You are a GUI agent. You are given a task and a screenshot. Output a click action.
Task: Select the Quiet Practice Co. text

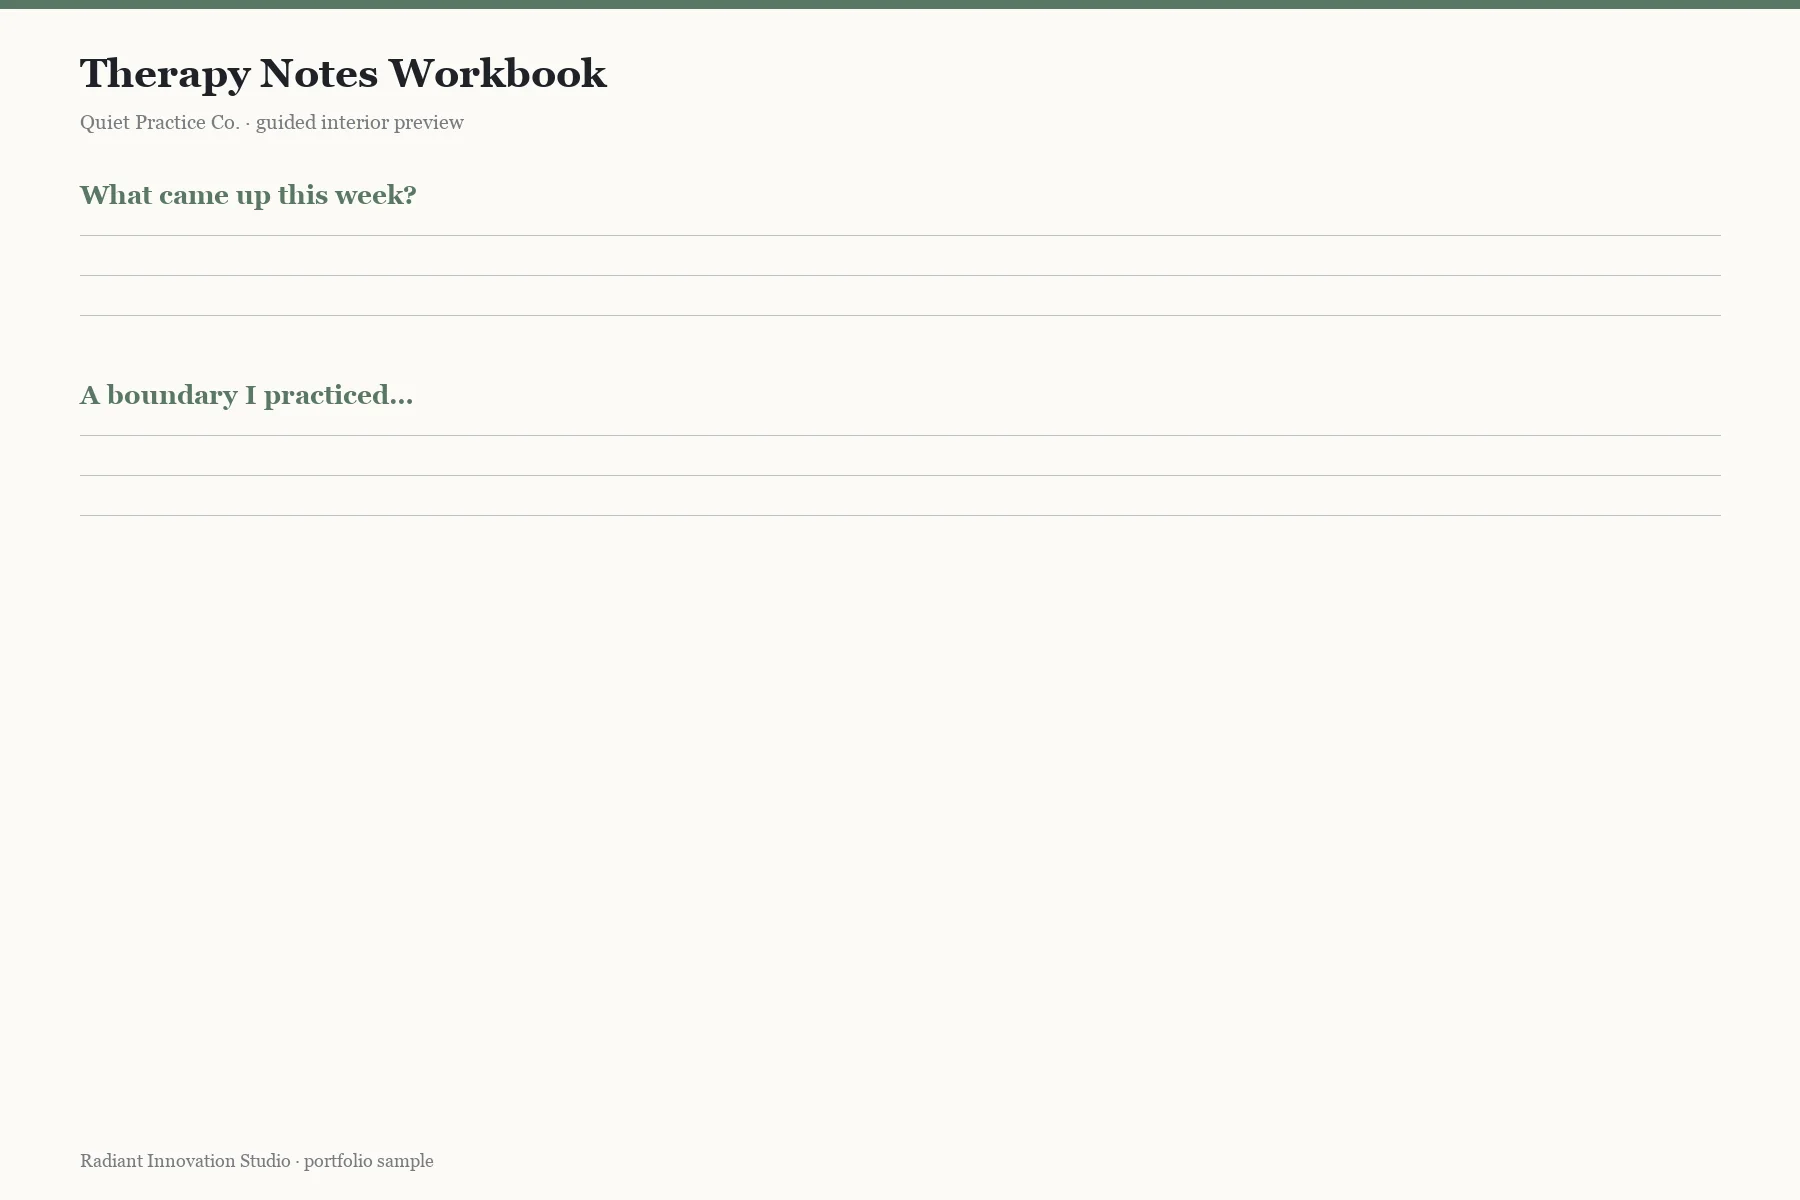160,122
